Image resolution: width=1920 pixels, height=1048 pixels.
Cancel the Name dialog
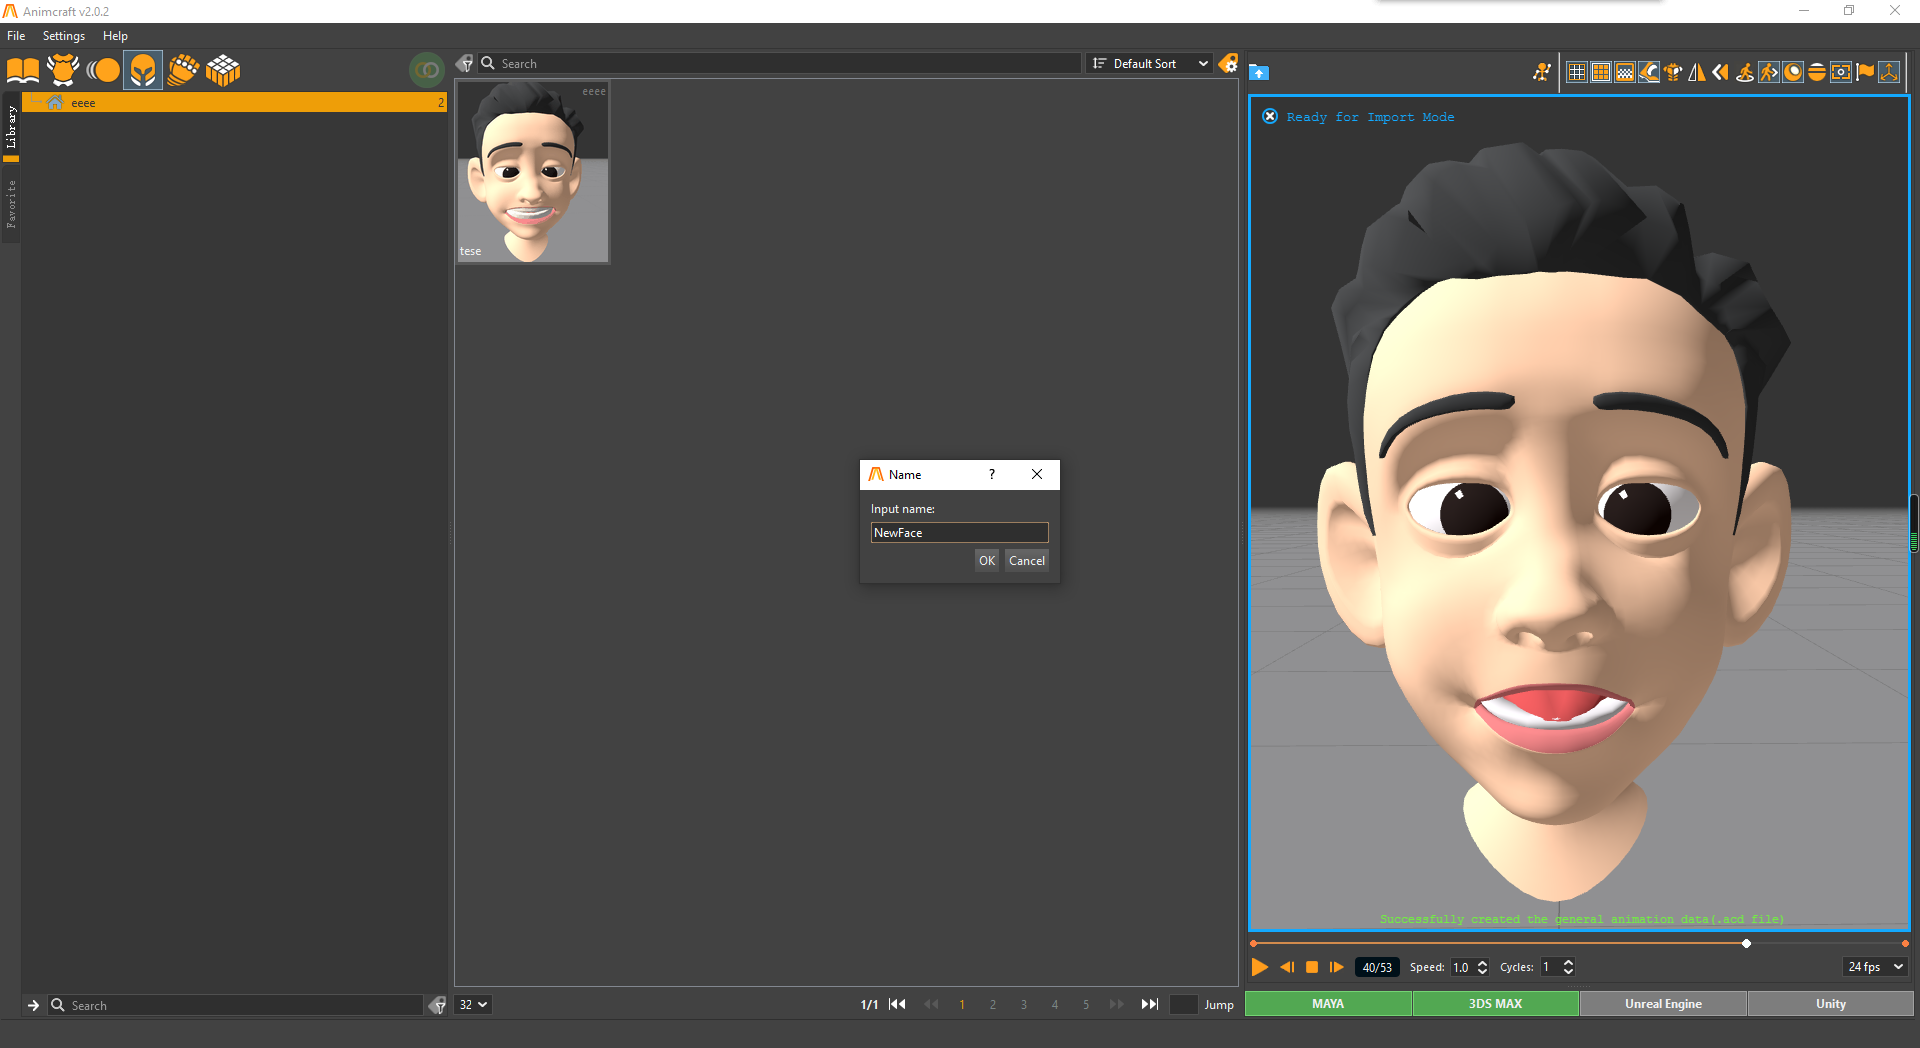pos(1027,561)
